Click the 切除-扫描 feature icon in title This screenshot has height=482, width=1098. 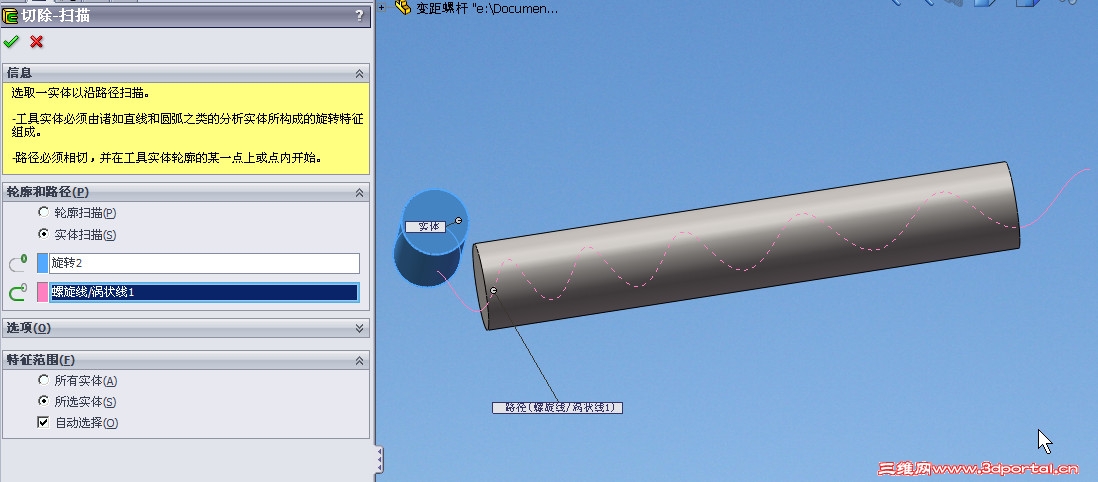point(10,15)
